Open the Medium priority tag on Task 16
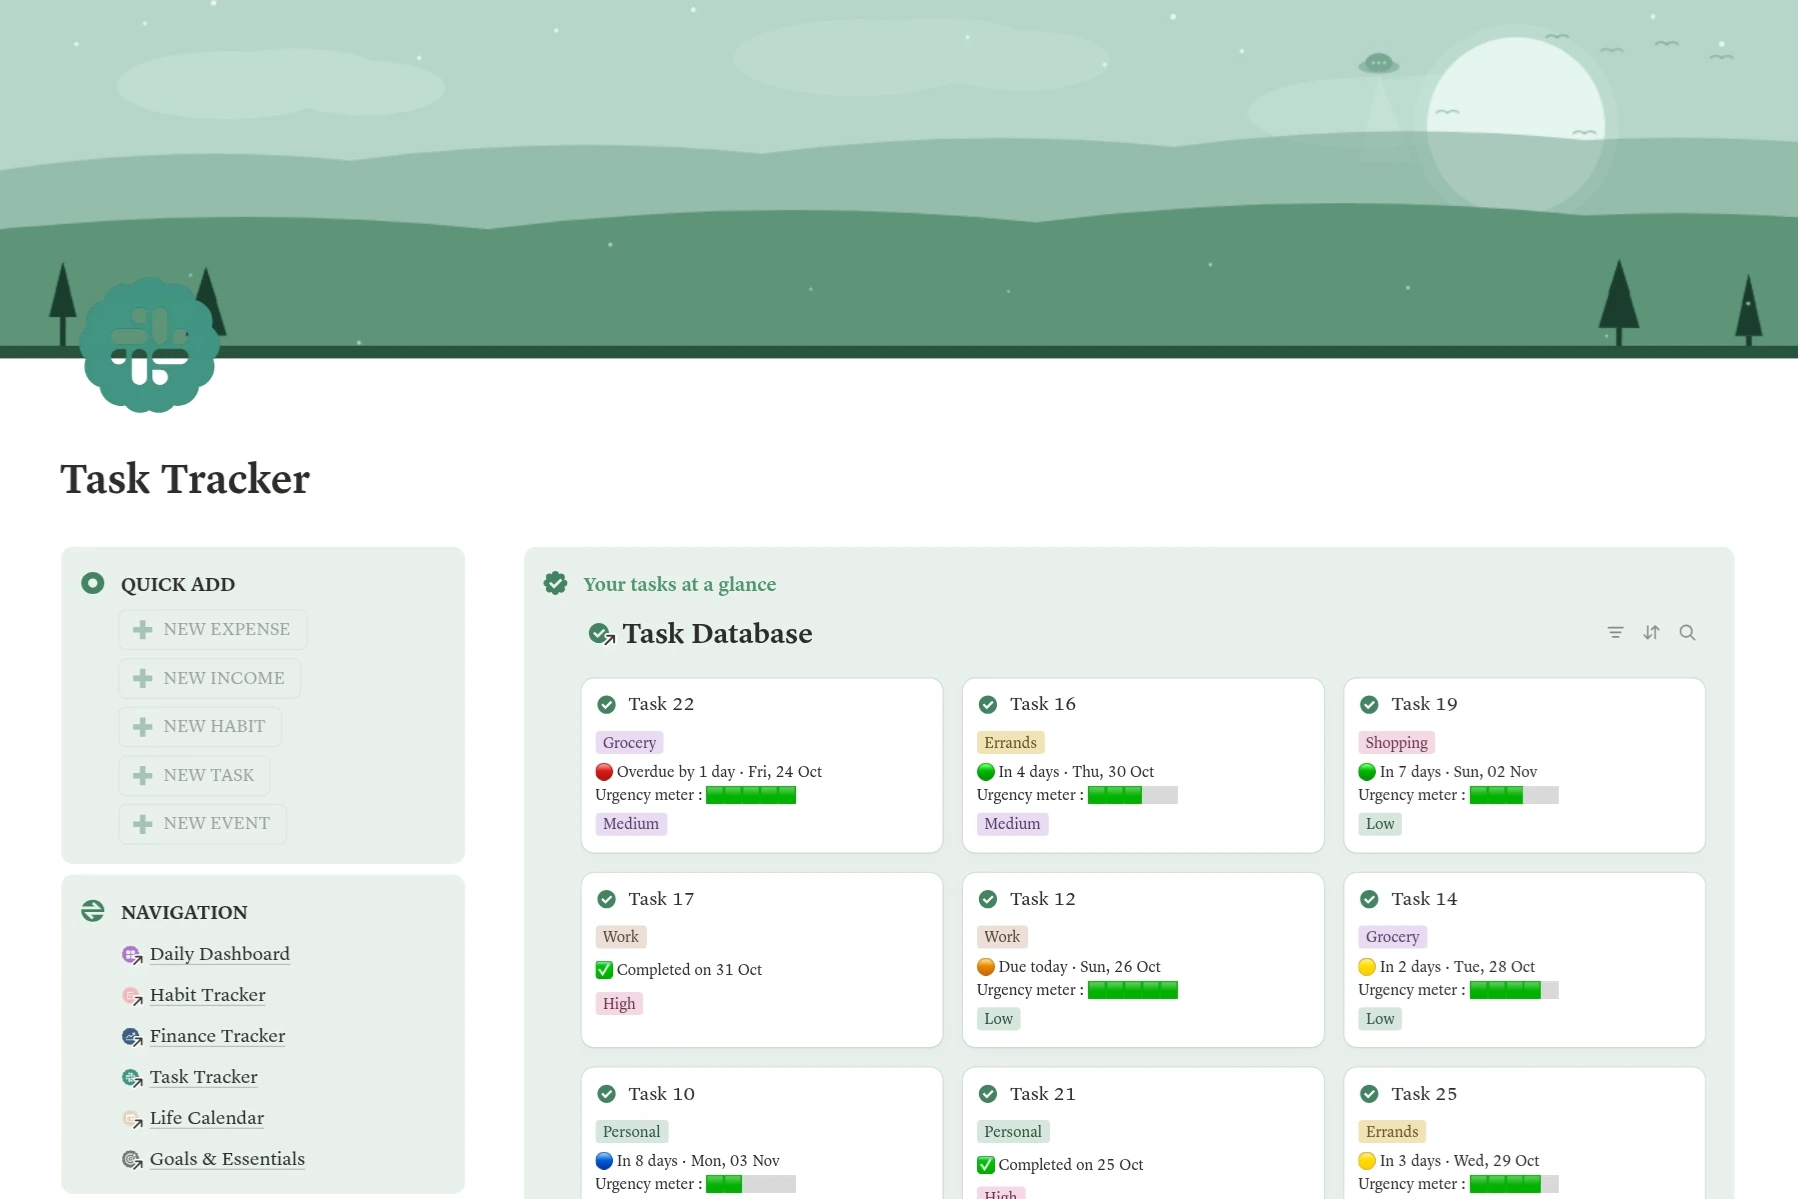The width and height of the screenshot is (1798, 1199). (1012, 823)
